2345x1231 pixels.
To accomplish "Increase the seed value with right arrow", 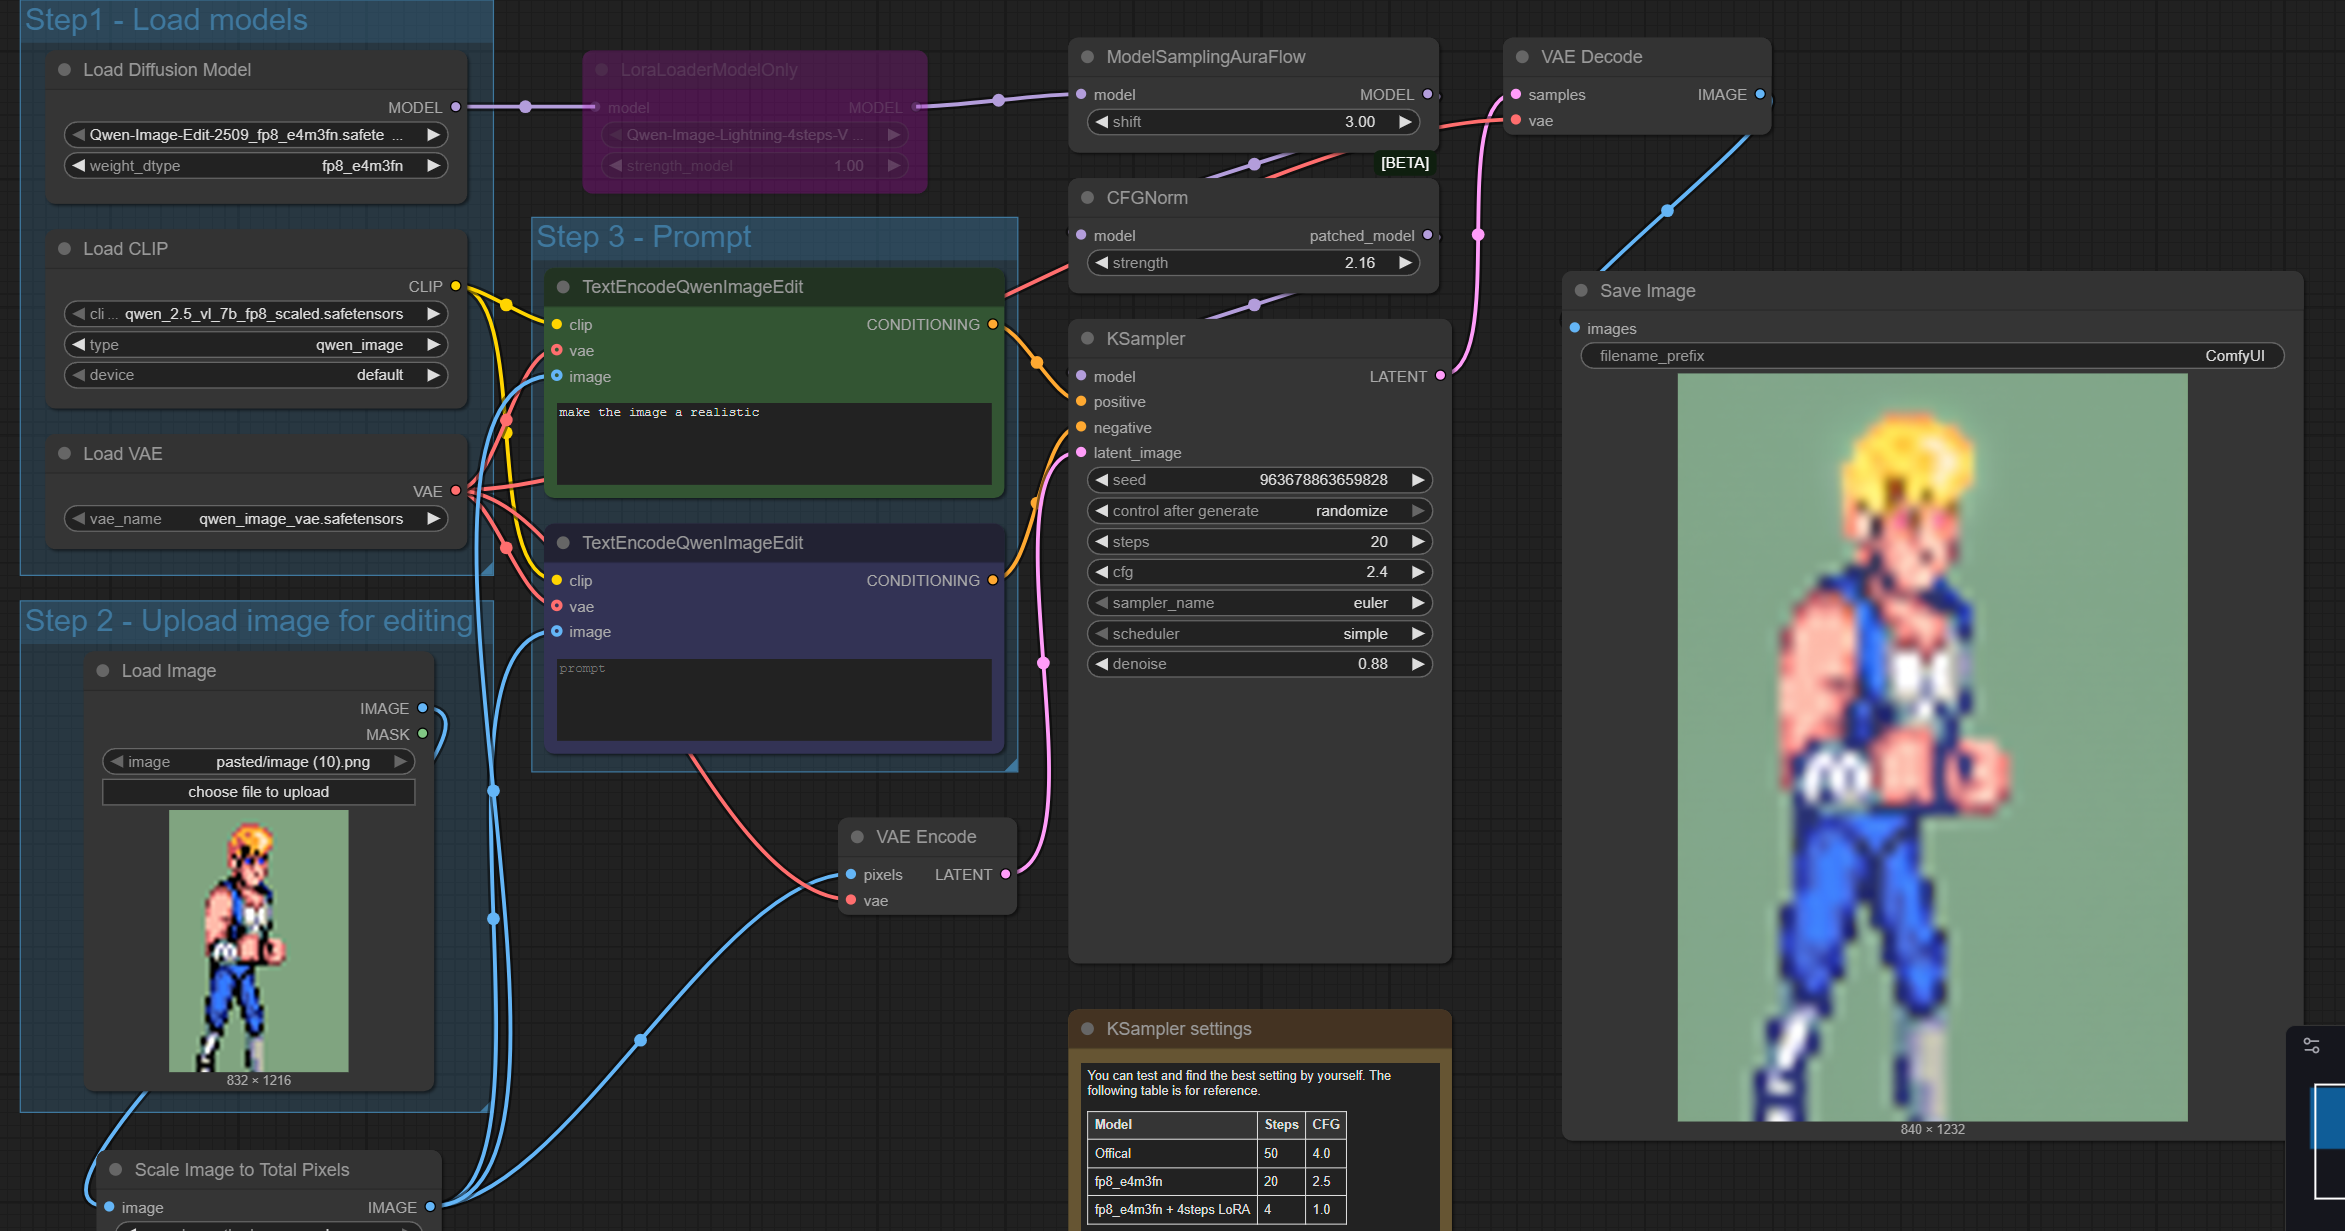I will pyautogui.click(x=1418, y=480).
